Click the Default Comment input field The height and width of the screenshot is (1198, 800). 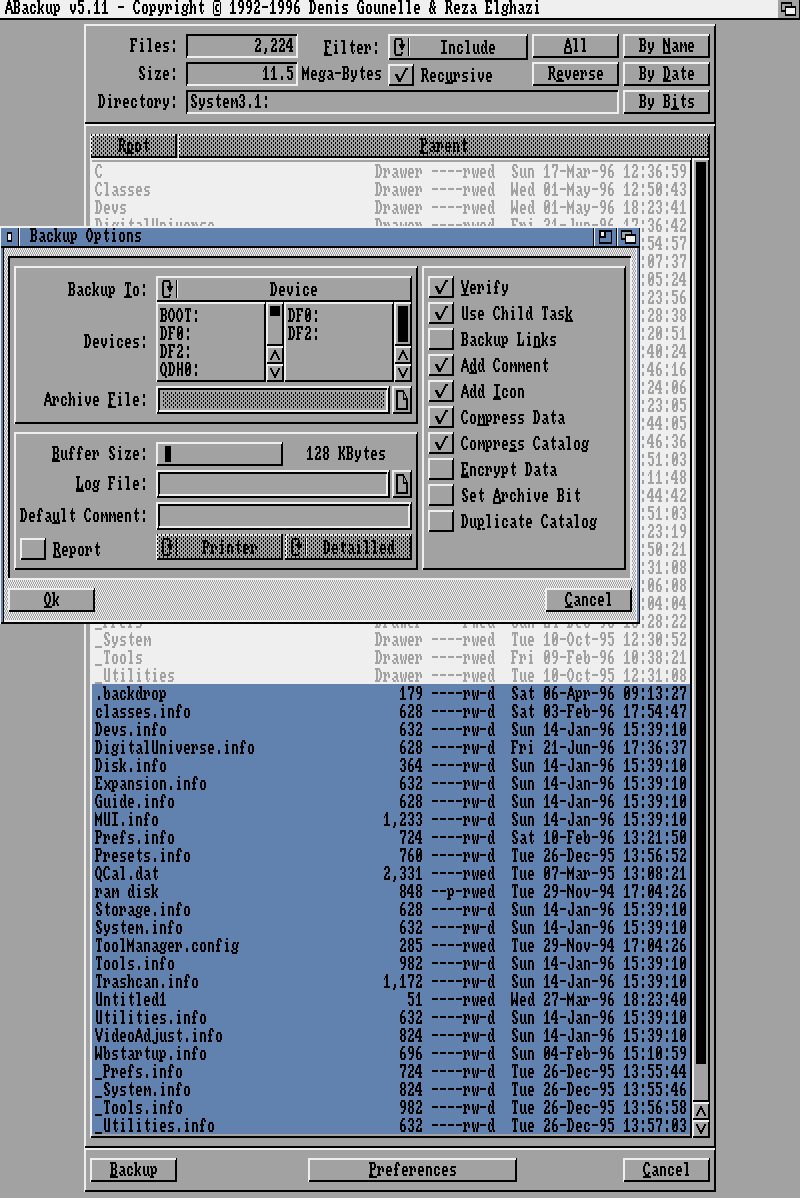point(284,516)
